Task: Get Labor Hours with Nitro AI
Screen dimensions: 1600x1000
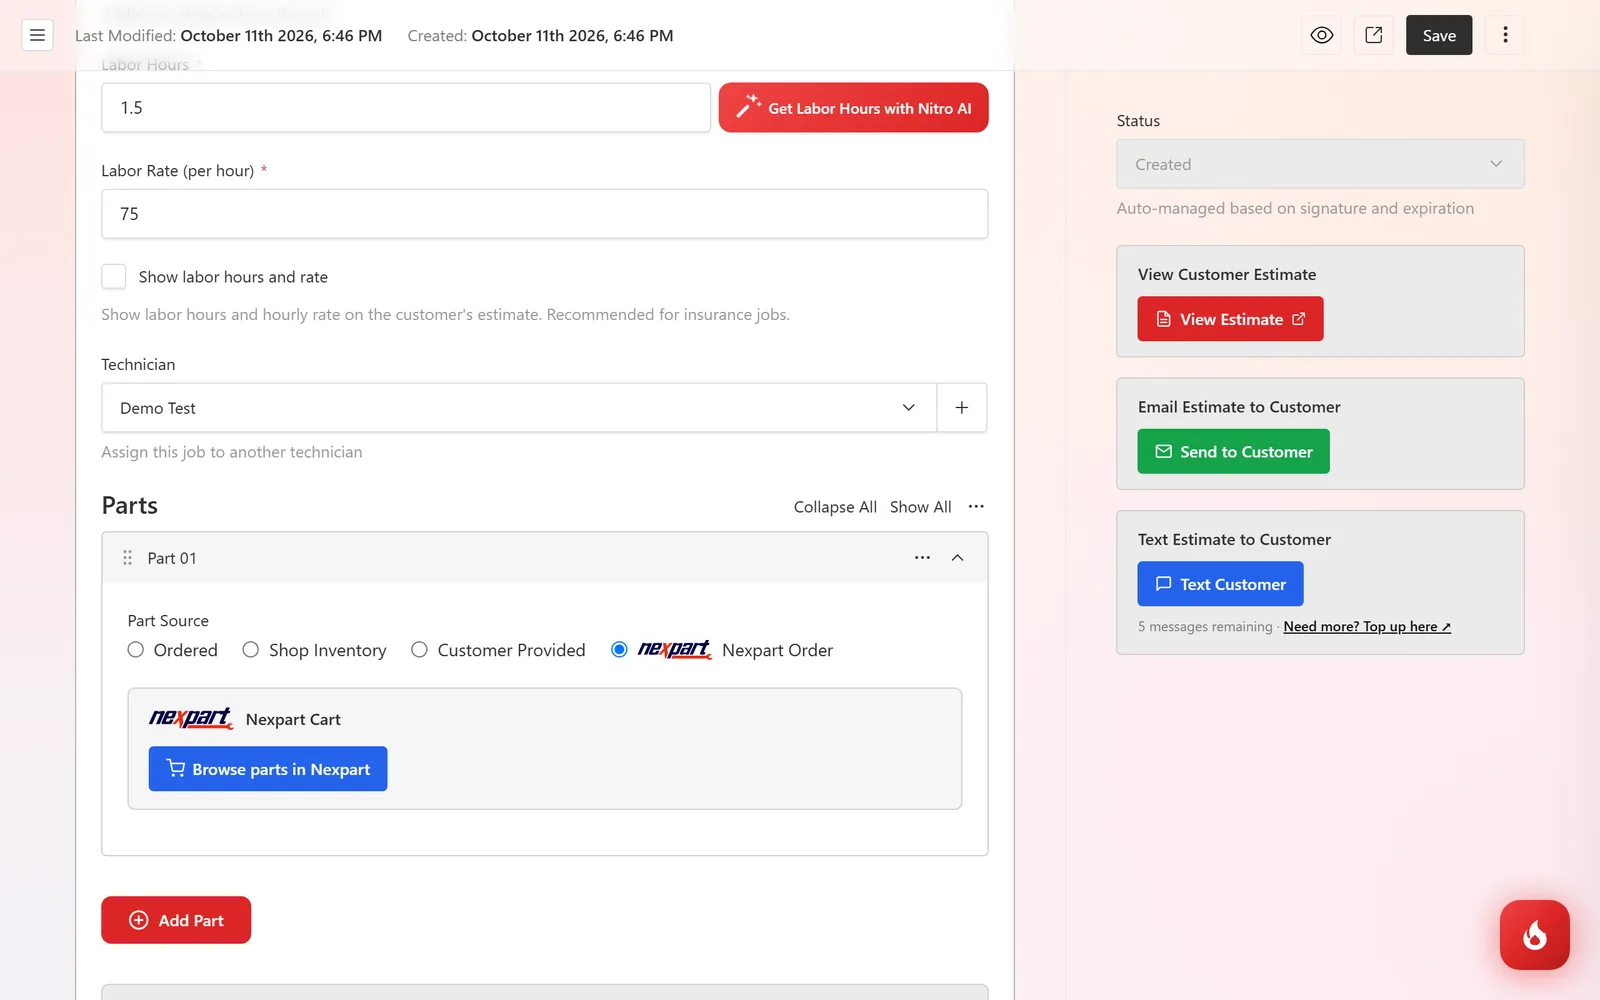Action: click(x=853, y=108)
